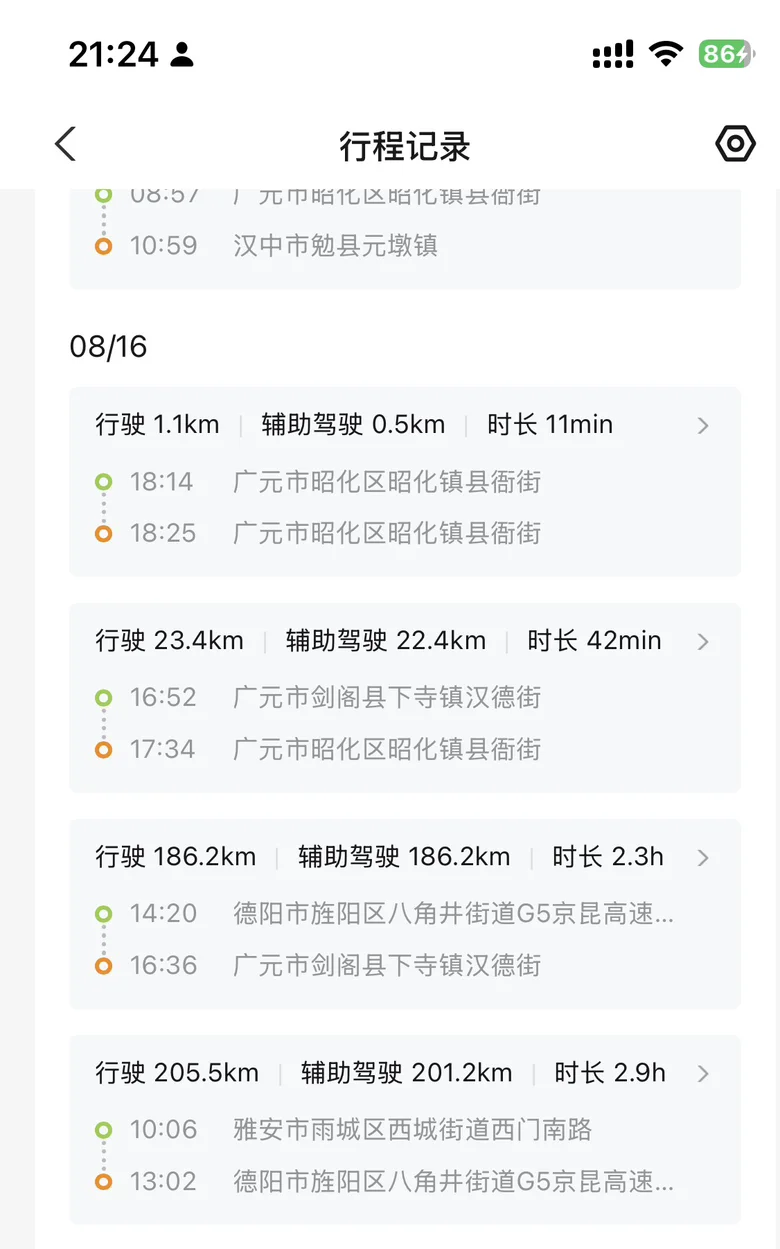
Task: Tap the battery indicator in status bar
Action: tap(725, 54)
